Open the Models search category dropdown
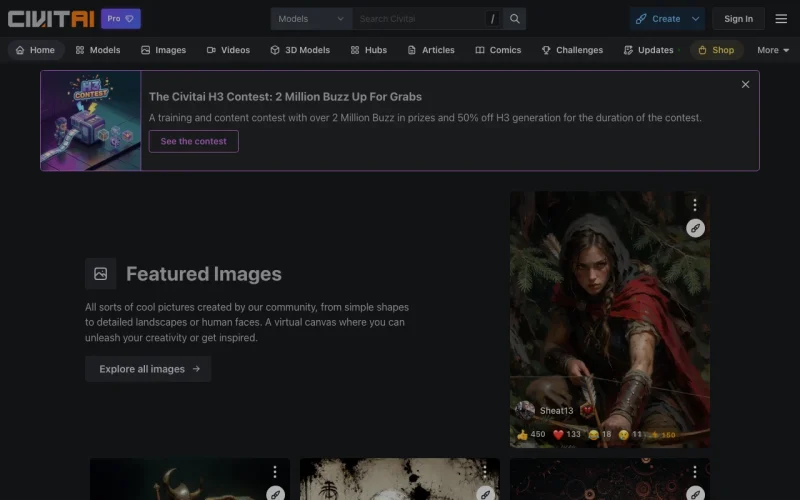The height and width of the screenshot is (500, 800). click(x=311, y=19)
